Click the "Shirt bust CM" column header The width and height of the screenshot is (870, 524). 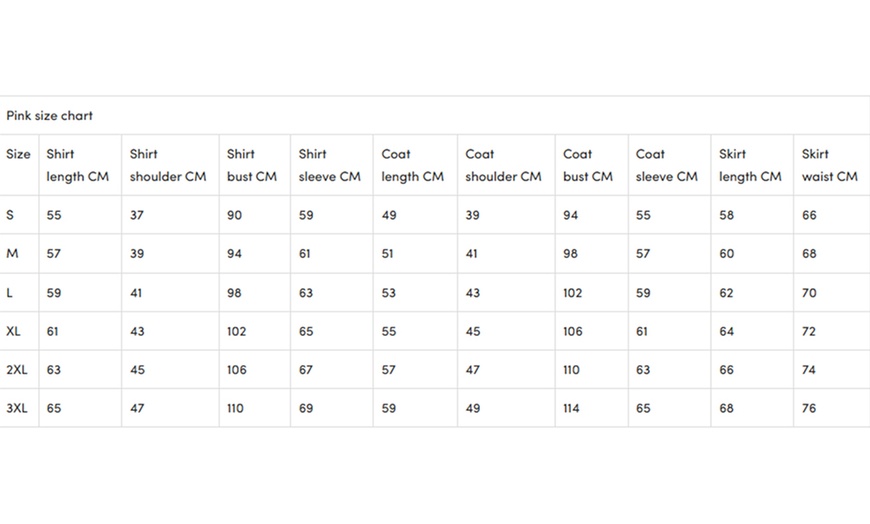point(252,165)
